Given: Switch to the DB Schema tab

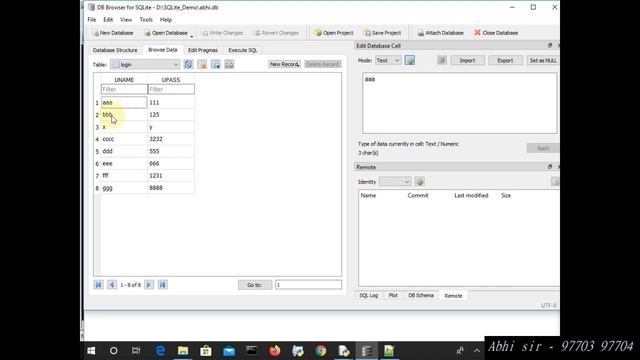Looking at the screenshot, I should (421, 295).
